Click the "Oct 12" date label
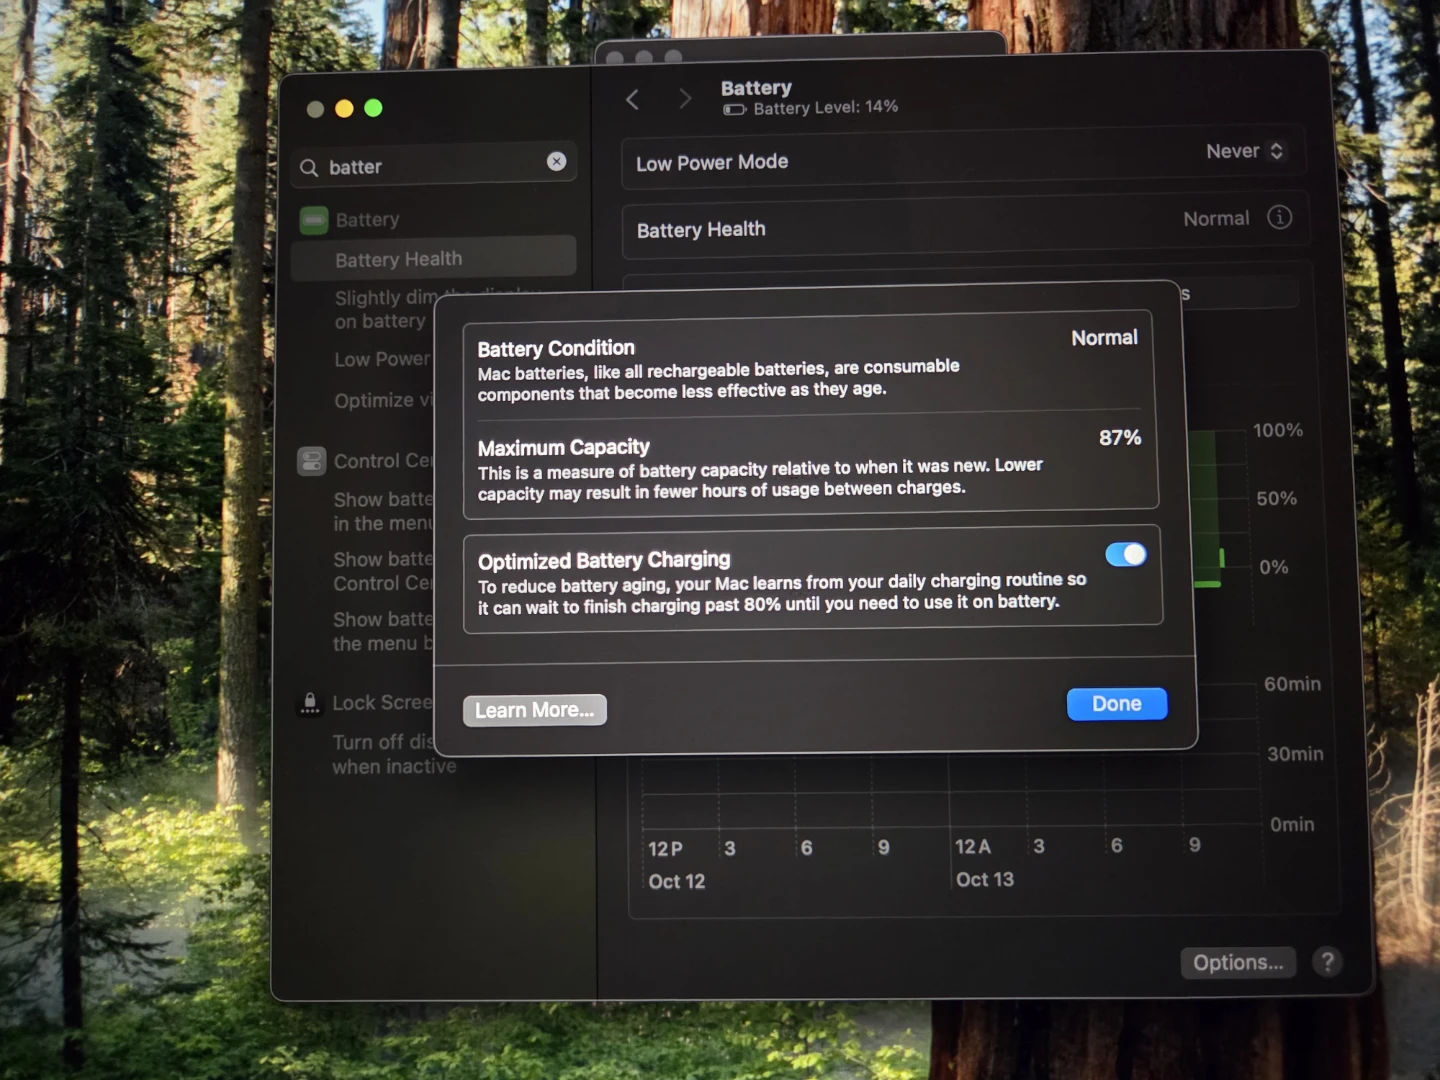The image size is (1440, 1080). pyautogui.click(x=677, y=881)
